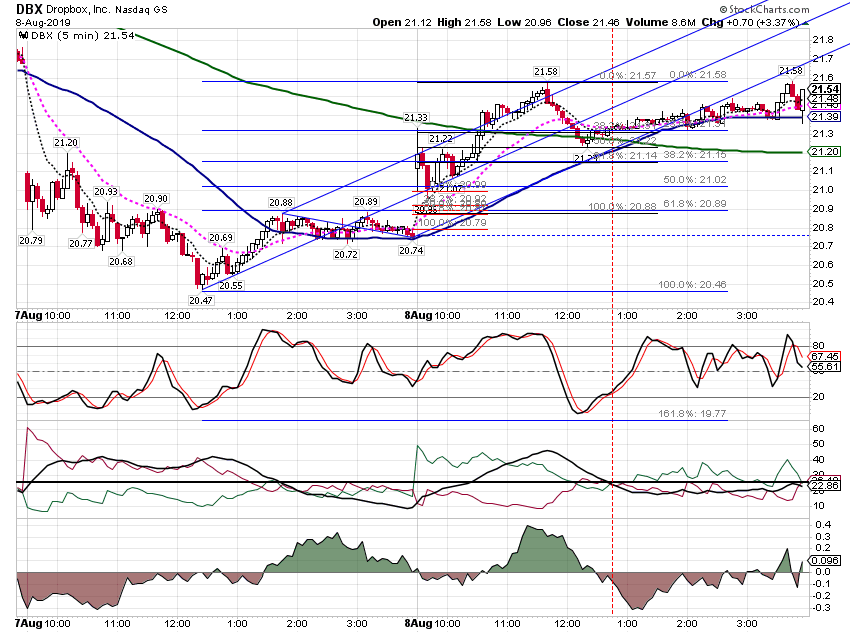Click the "0.0%: 21.57" Fibonacci label
850x633 pixels.
(628, 75)
